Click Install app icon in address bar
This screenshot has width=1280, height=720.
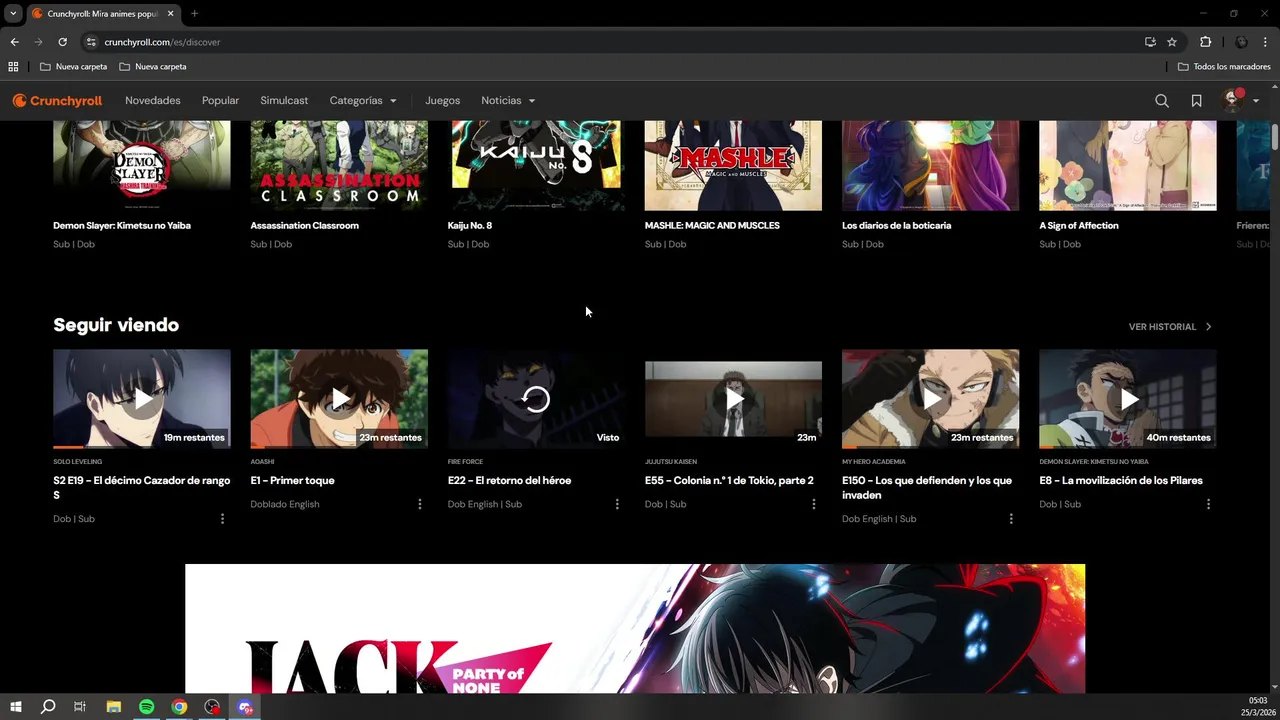click(1150, 42)
